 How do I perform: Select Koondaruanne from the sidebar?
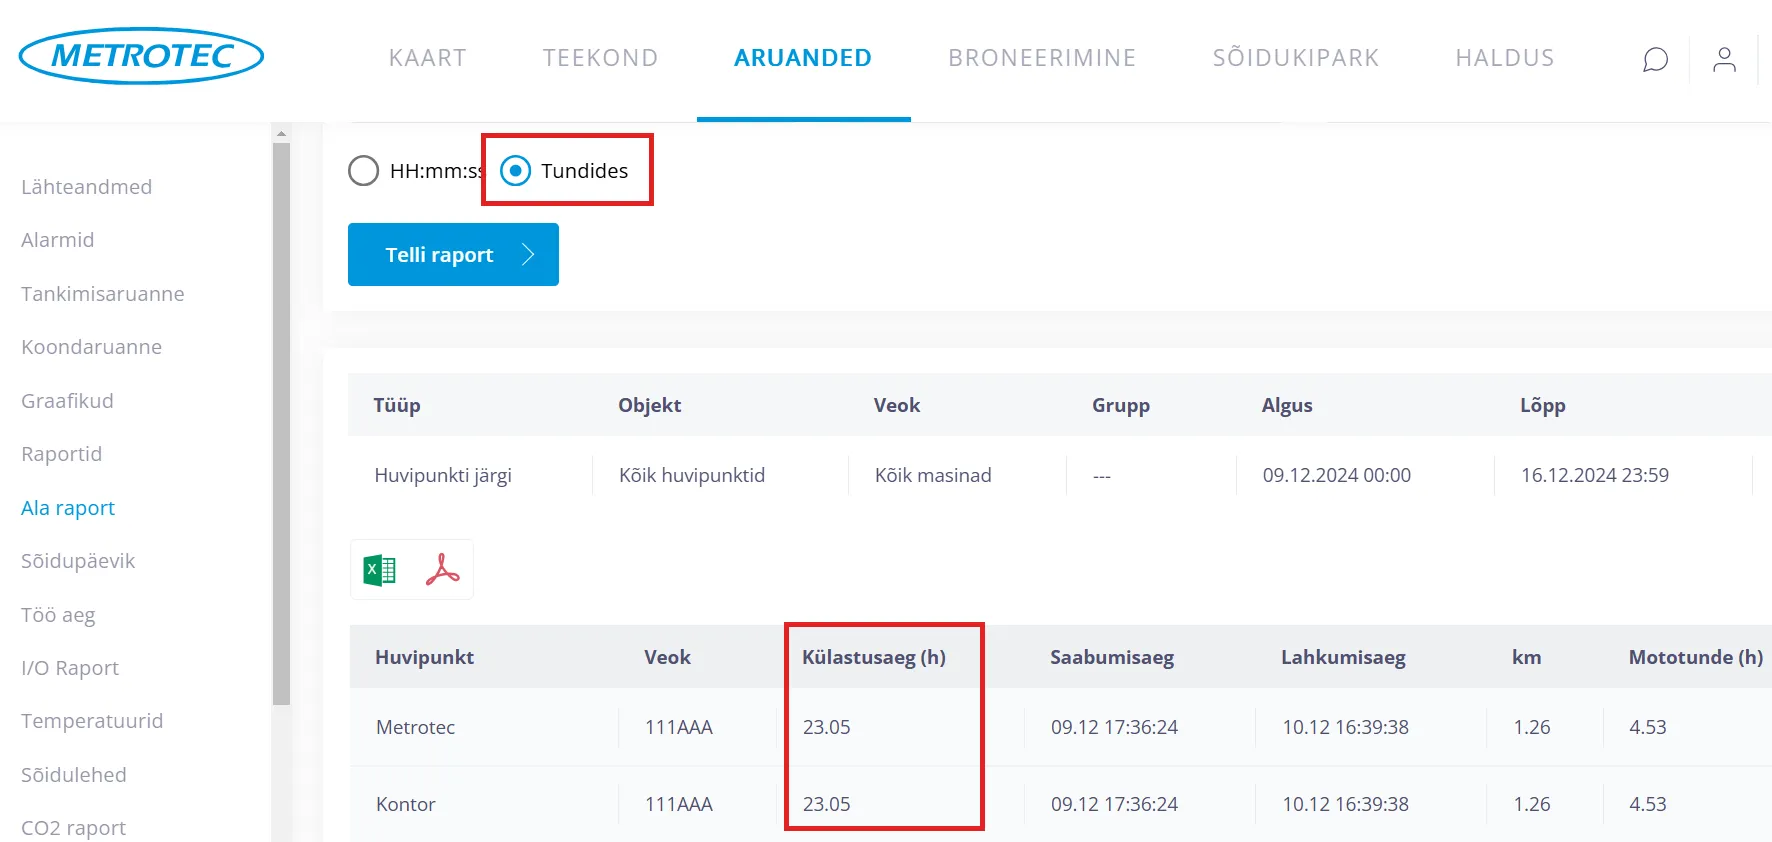pyautogui.click(x=91, y=347)
